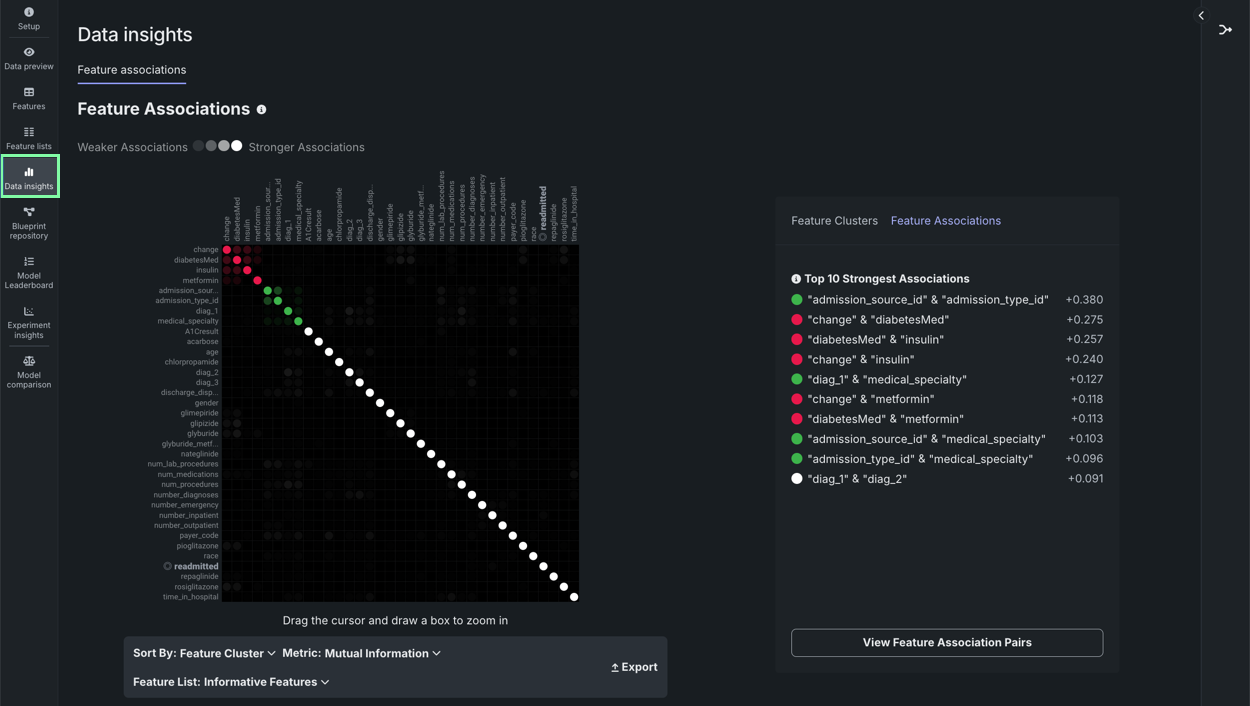Switch to Feature Clusters tab

coord(834,221)
